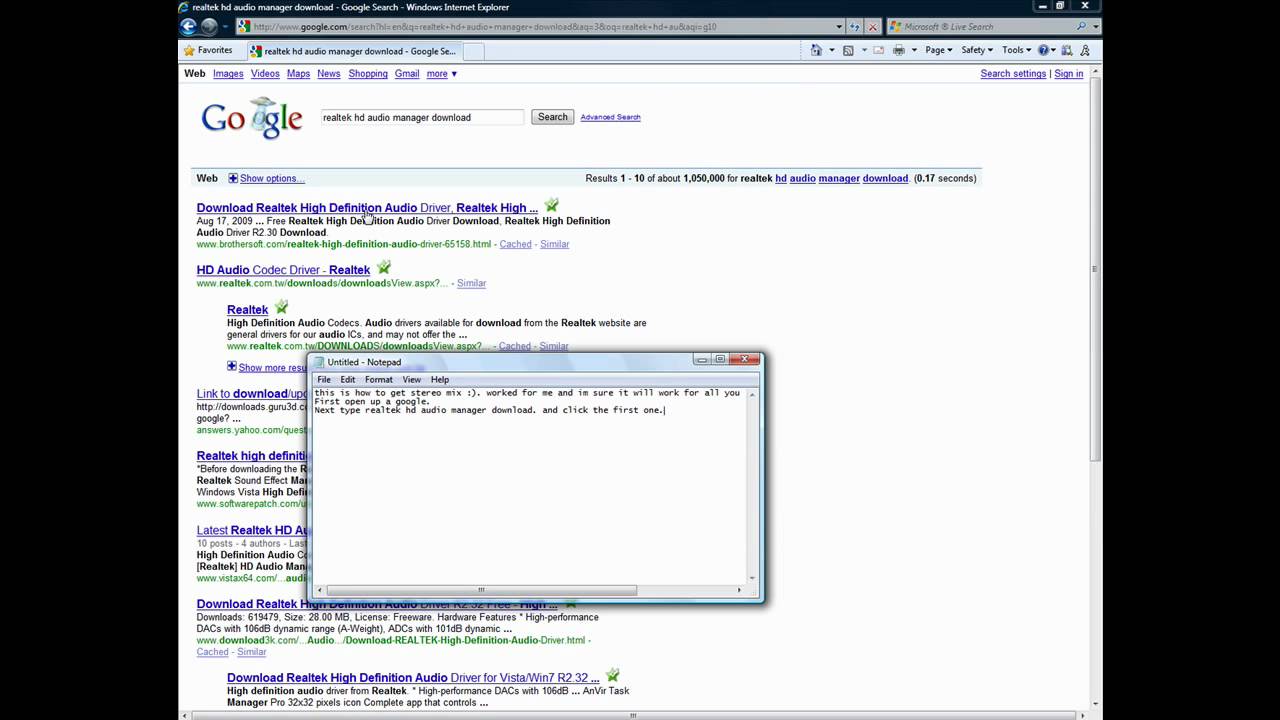Open Notepad Format menu
The width and height of the screenshot is (1280, 720).
[x=379, y=380]
